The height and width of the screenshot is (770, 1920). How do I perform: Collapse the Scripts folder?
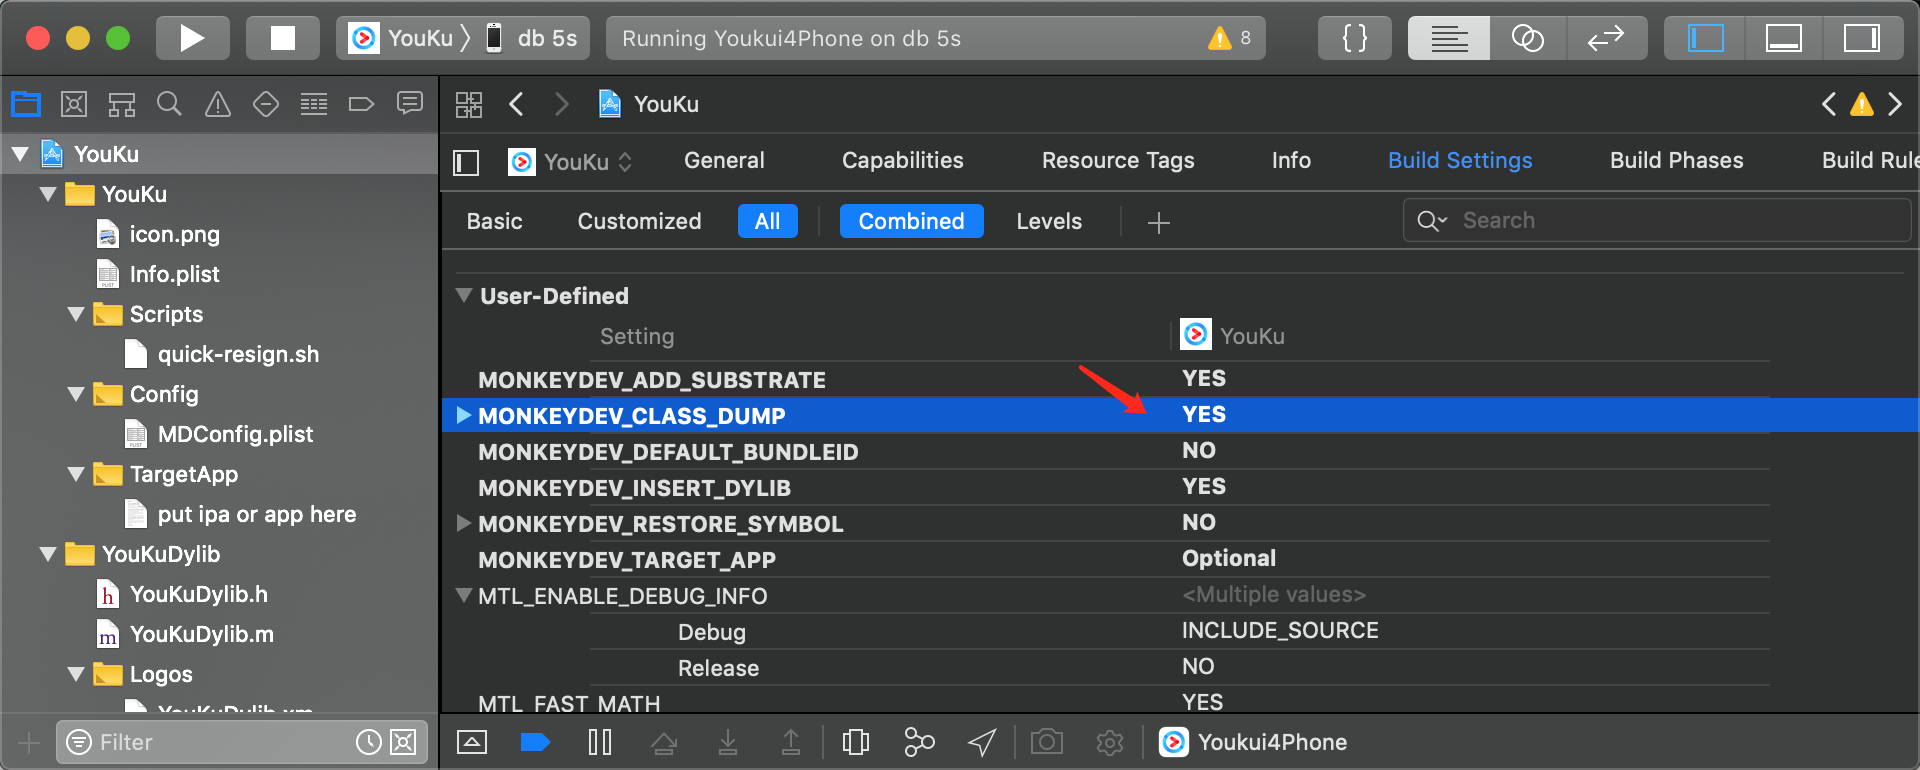point(76,314)
